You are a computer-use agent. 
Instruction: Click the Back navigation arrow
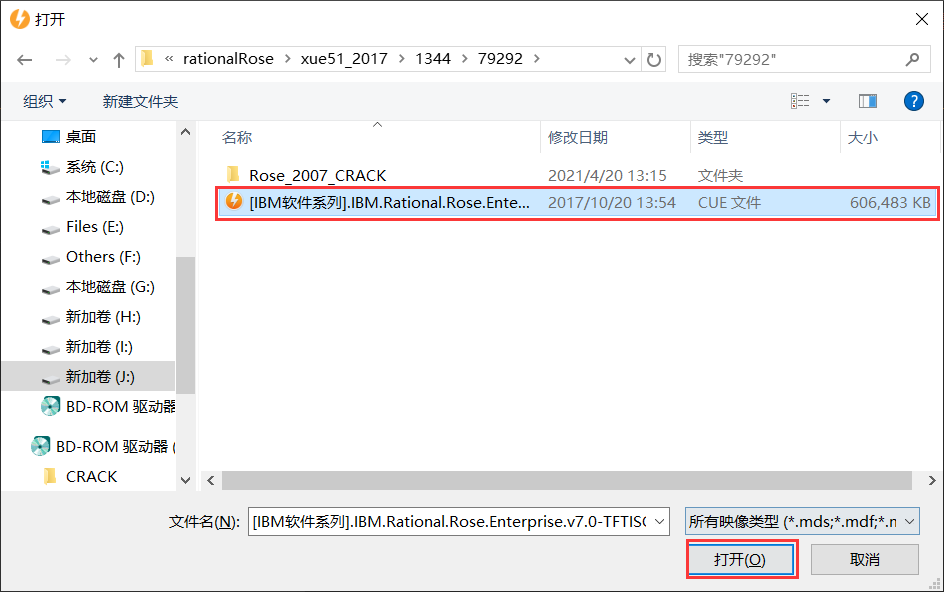[25, 59]
